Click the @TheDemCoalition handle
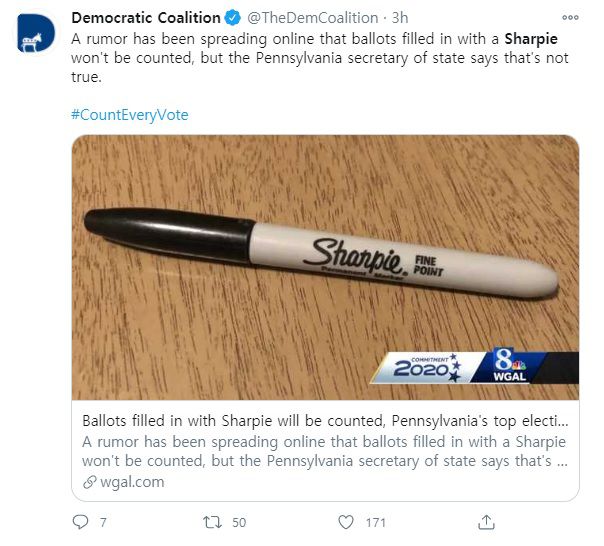 coord(311,17)
